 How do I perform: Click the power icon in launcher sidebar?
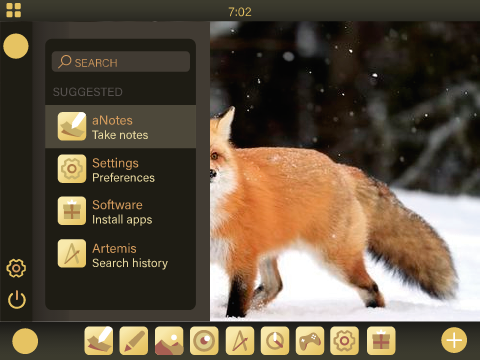click(x=17, y=299)
